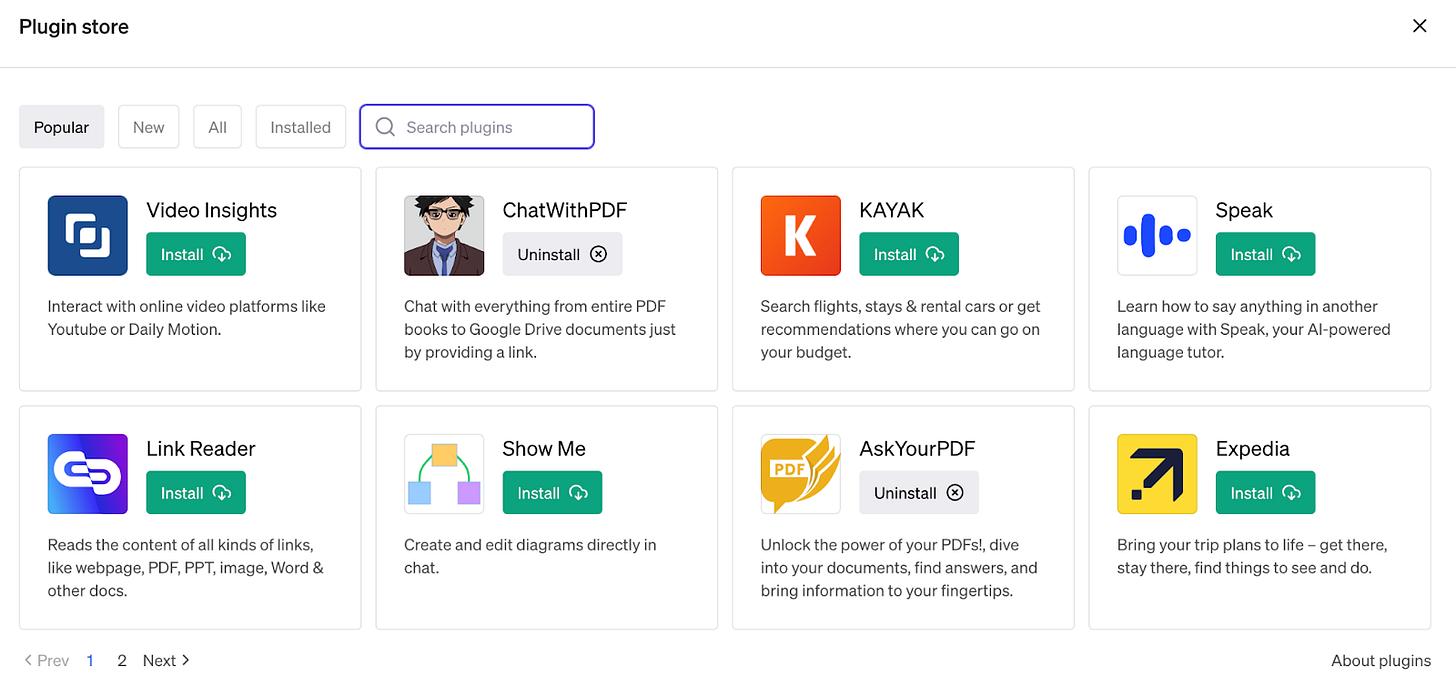Click the Expedia title text
This screenshot has width=1456, height=696.
point(1253,449)
